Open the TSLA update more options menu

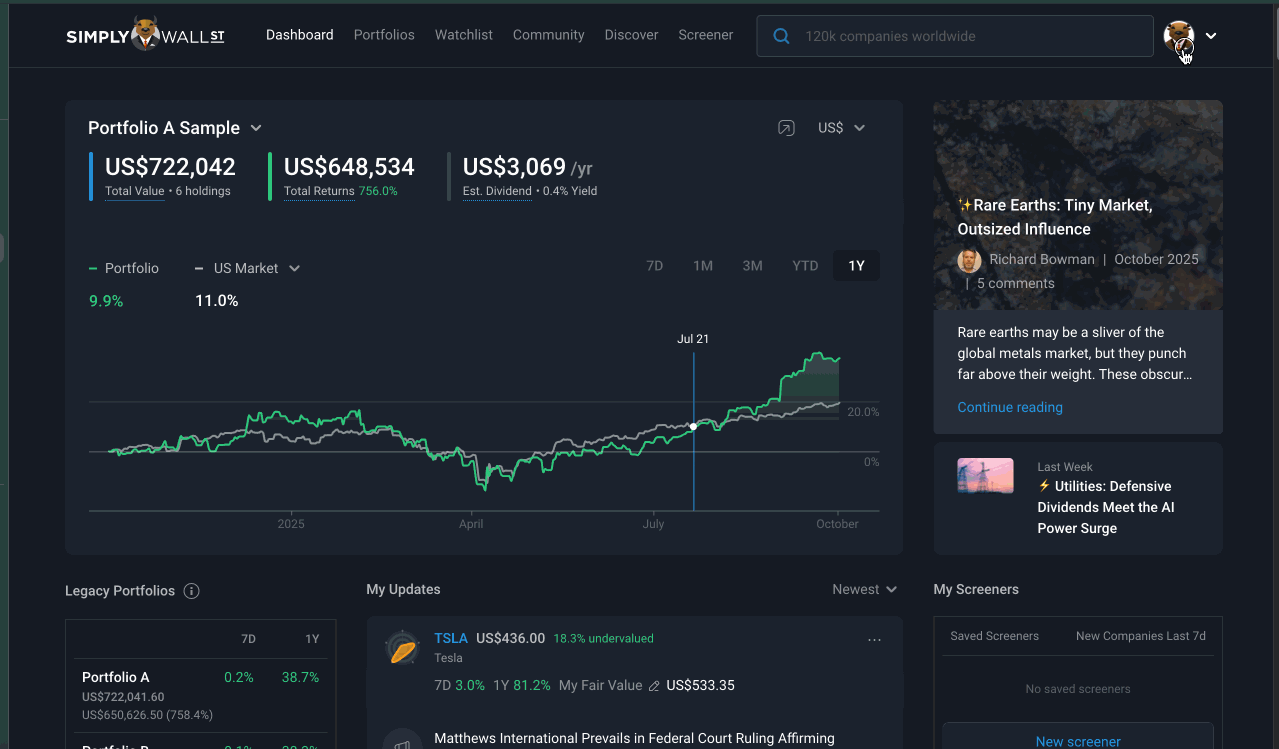(x=875, y=640)
